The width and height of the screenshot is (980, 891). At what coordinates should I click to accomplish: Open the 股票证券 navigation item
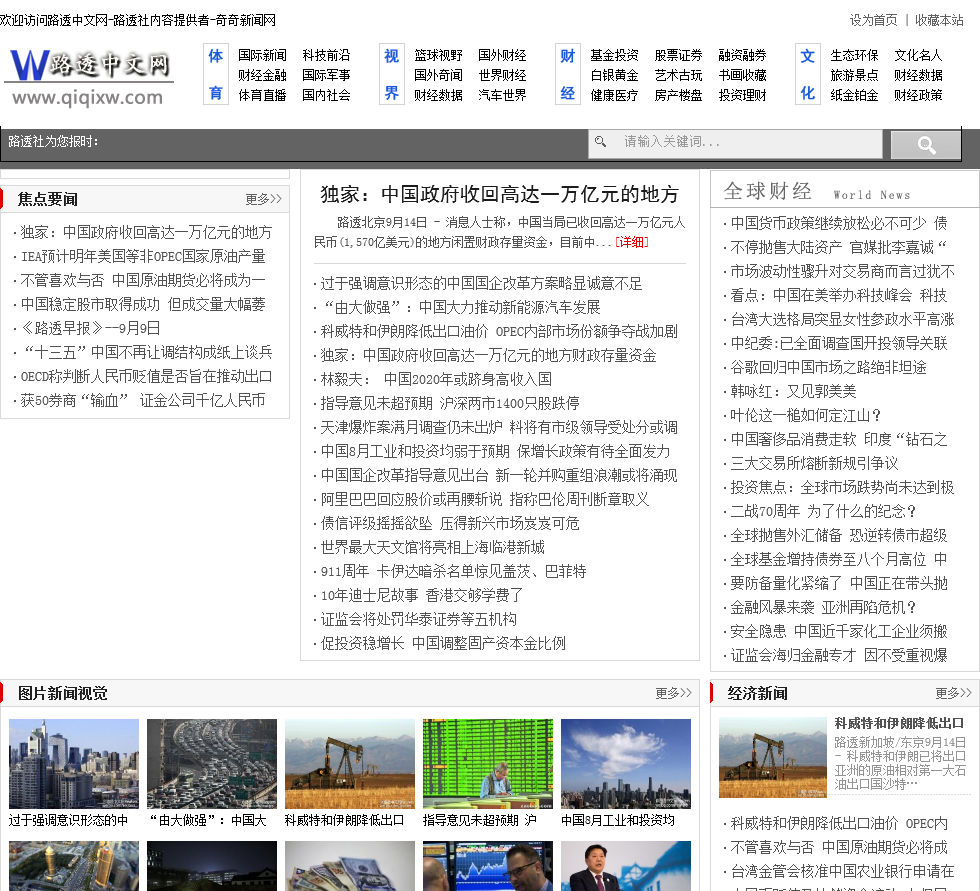coord(678,56)
